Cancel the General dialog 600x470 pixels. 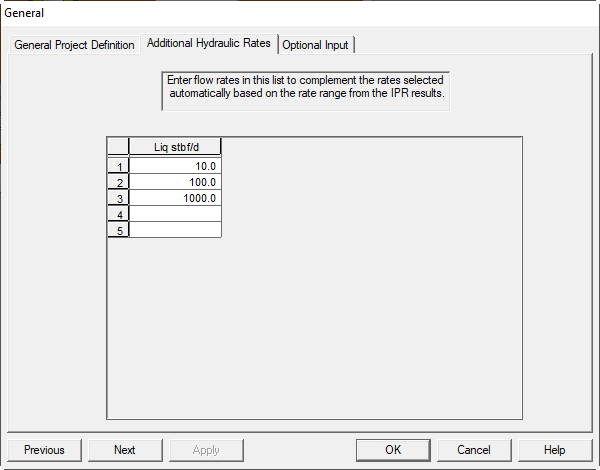(x=474, y=450)
